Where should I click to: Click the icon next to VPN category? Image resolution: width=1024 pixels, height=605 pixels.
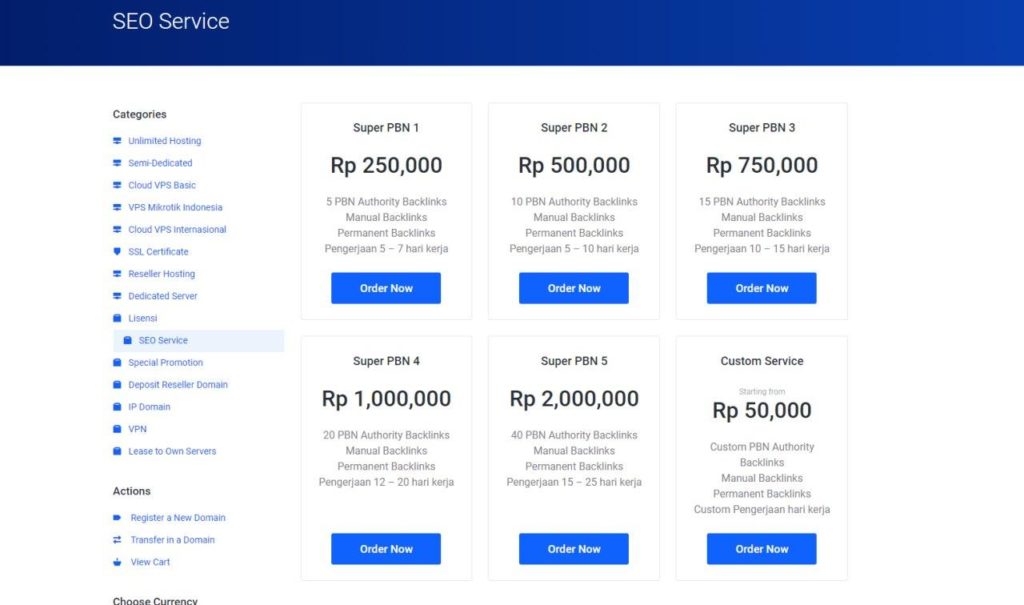pos(117,429)
